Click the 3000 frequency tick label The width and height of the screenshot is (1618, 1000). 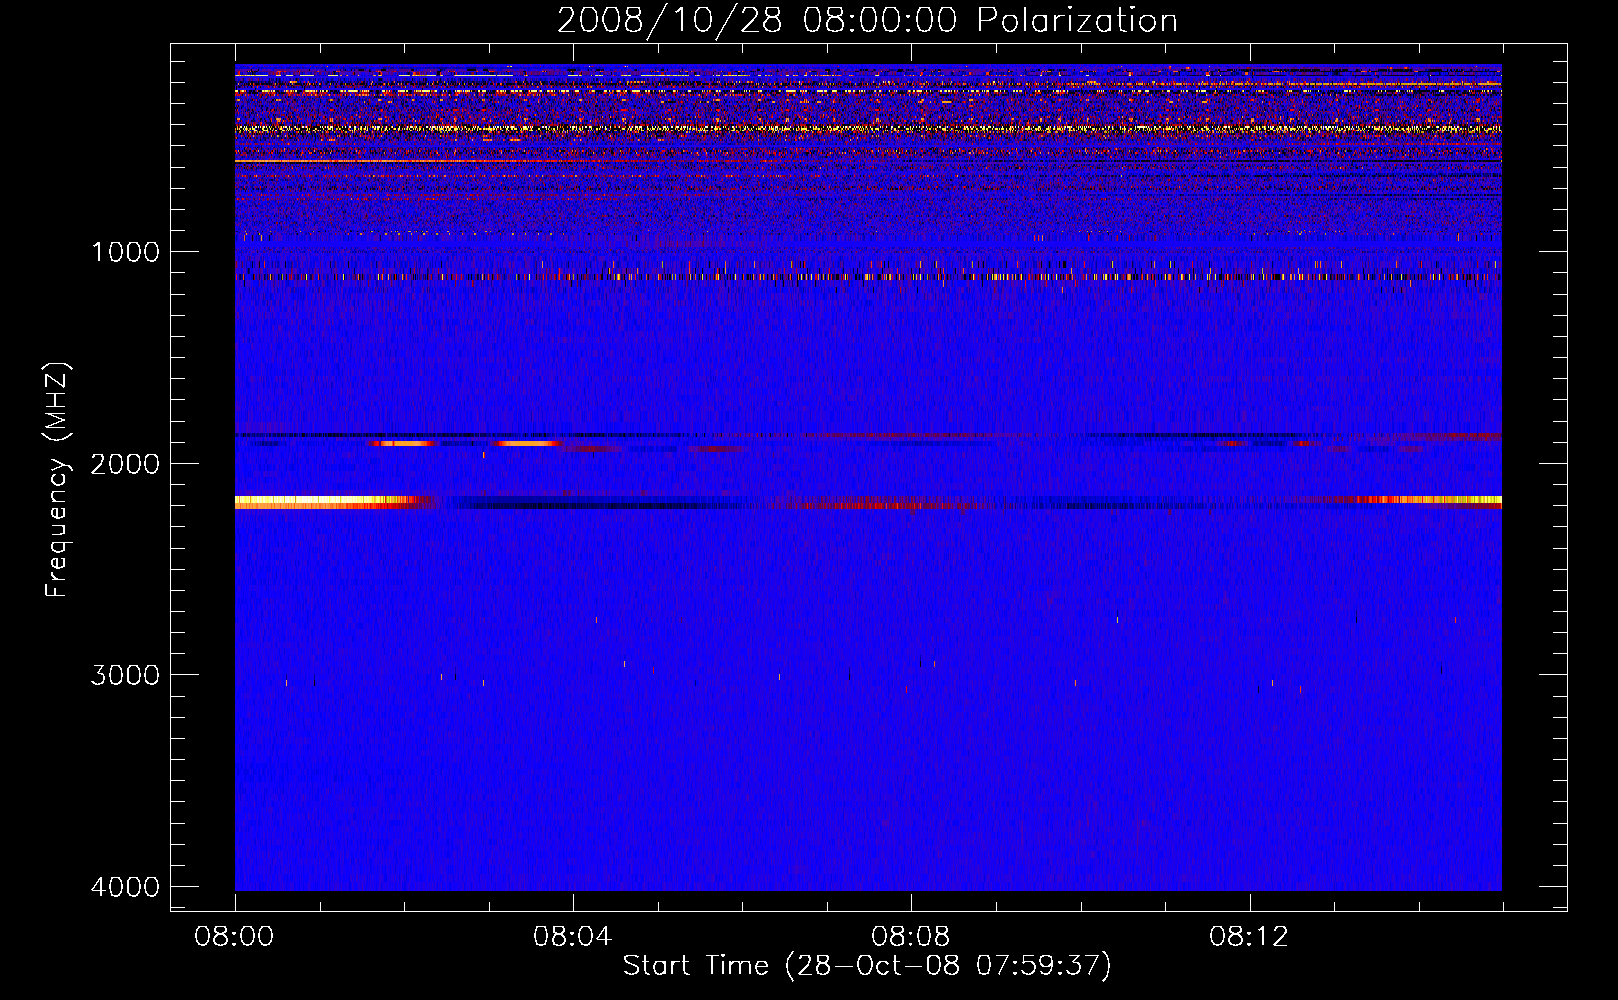[x=125, y=675]
